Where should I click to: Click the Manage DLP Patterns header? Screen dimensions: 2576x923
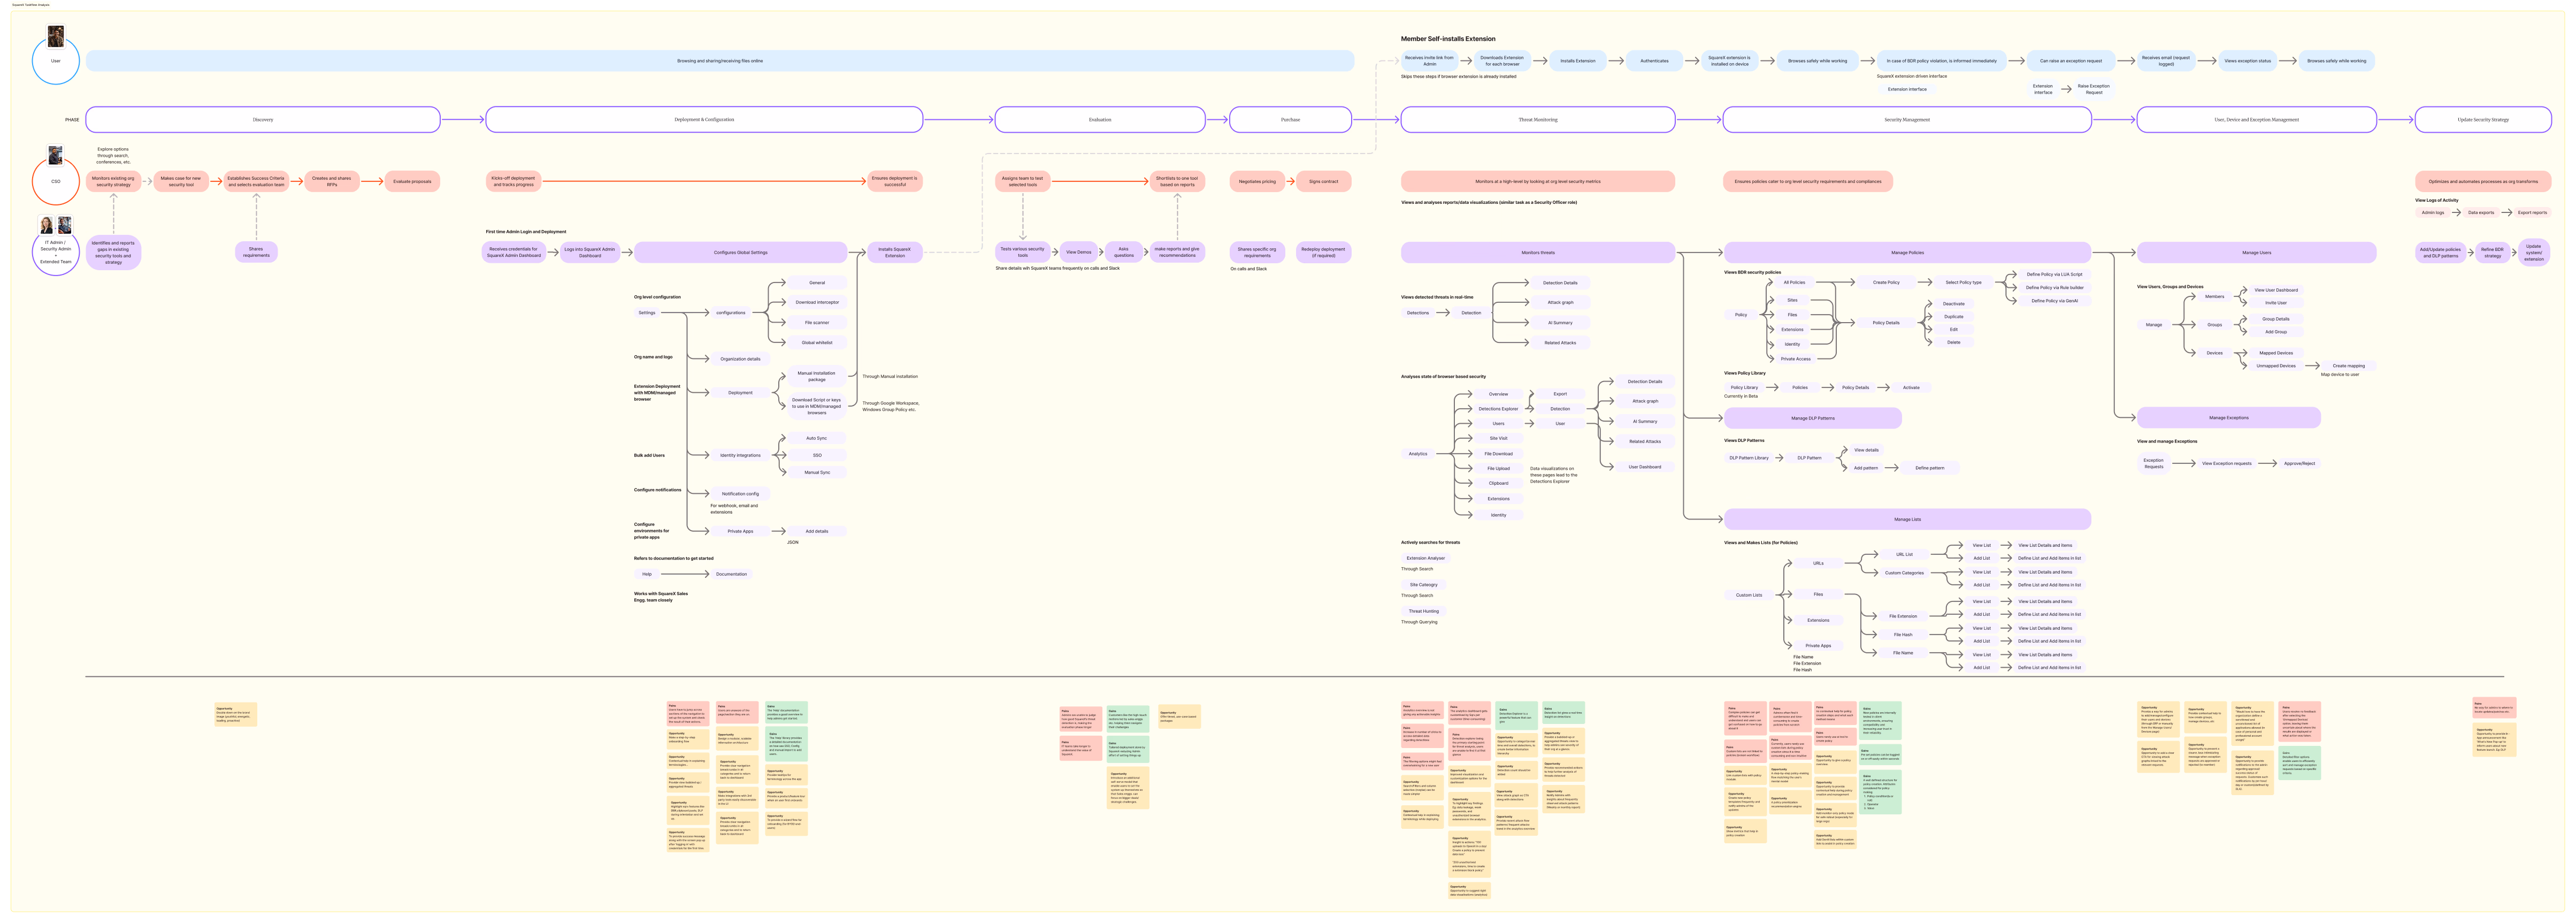pos(1812,418)
